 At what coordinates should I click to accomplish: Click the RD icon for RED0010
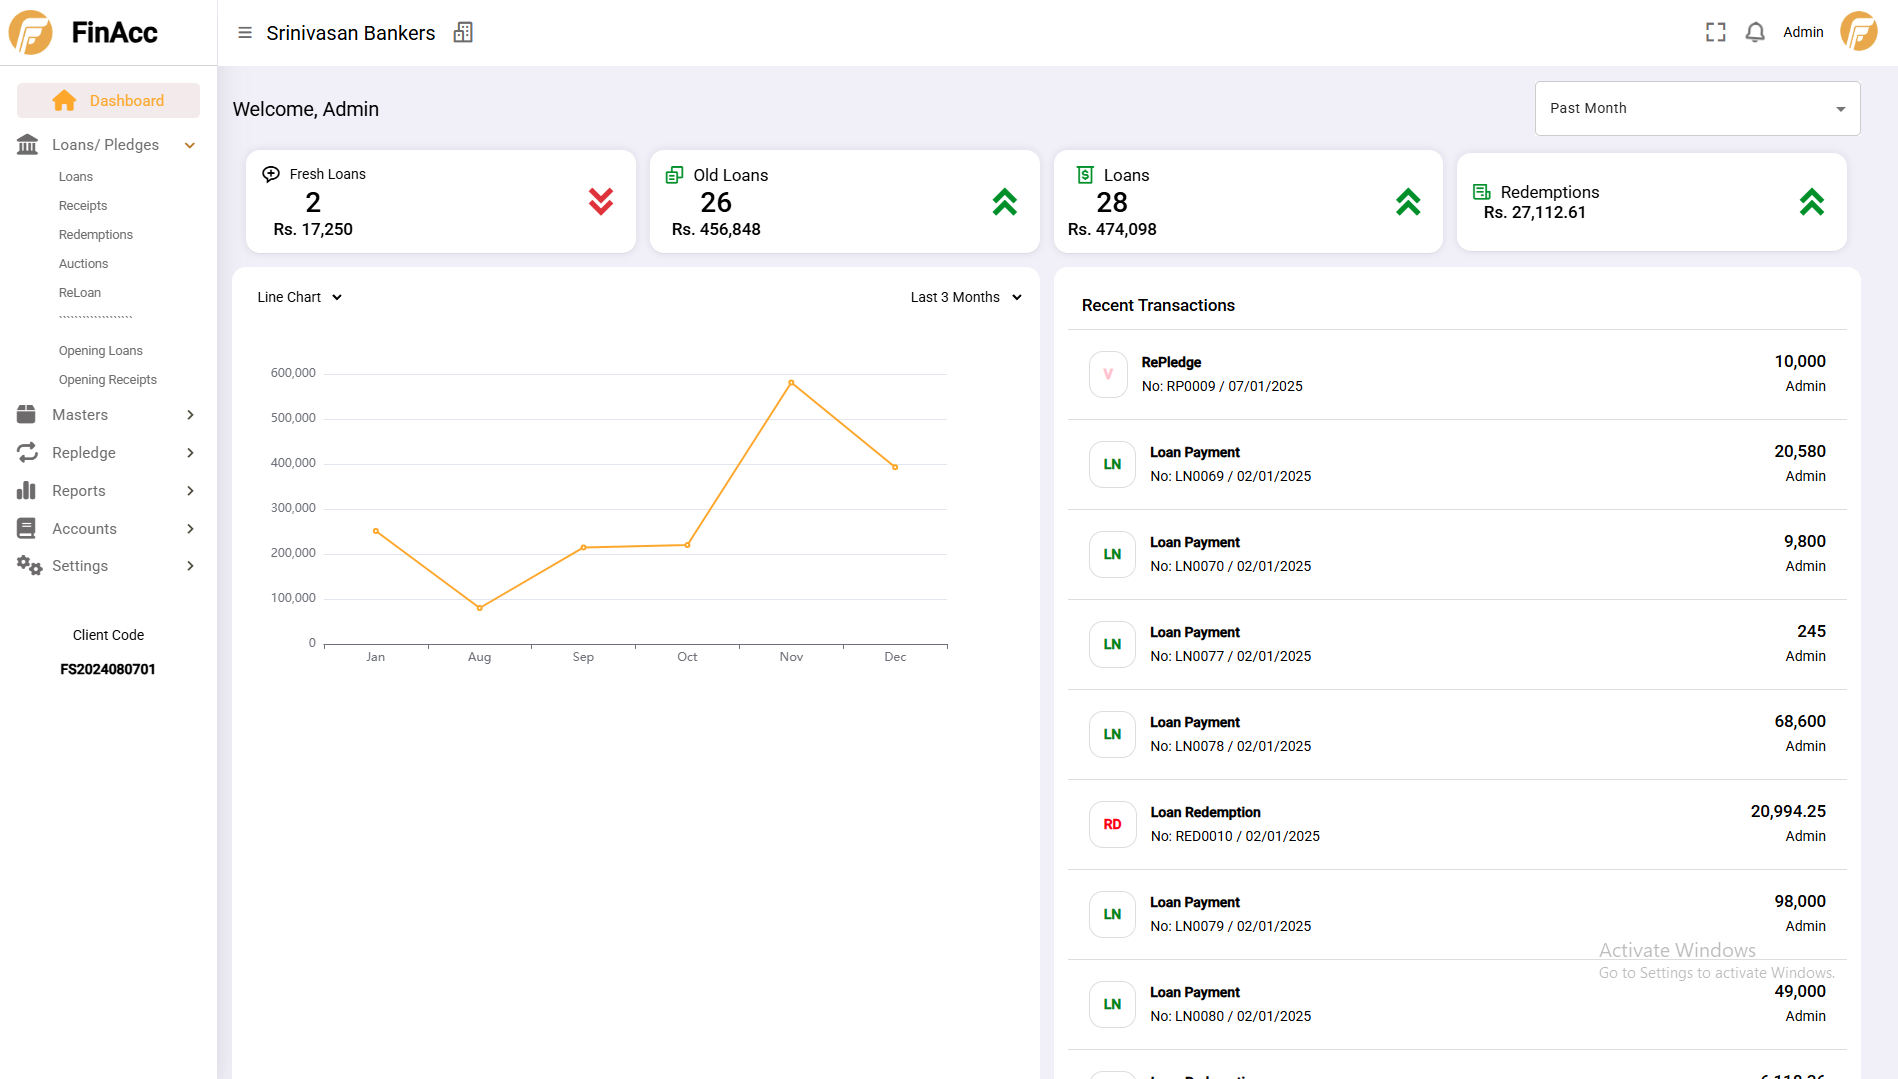point(1112,824)
